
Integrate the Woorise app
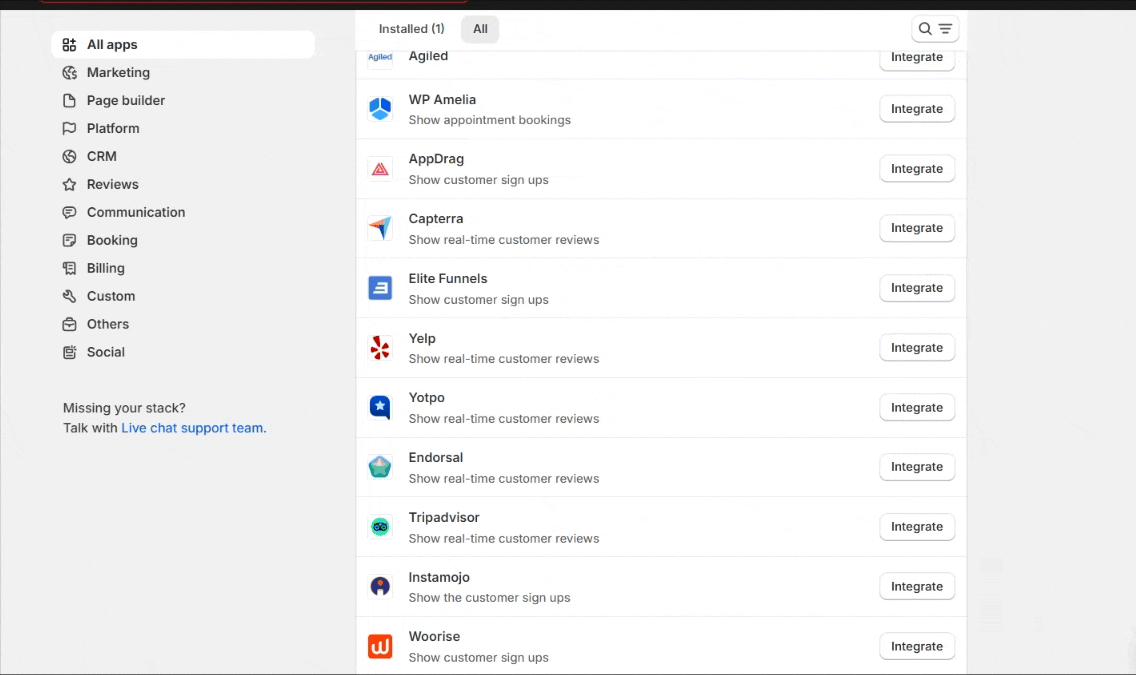click(916, 647)
